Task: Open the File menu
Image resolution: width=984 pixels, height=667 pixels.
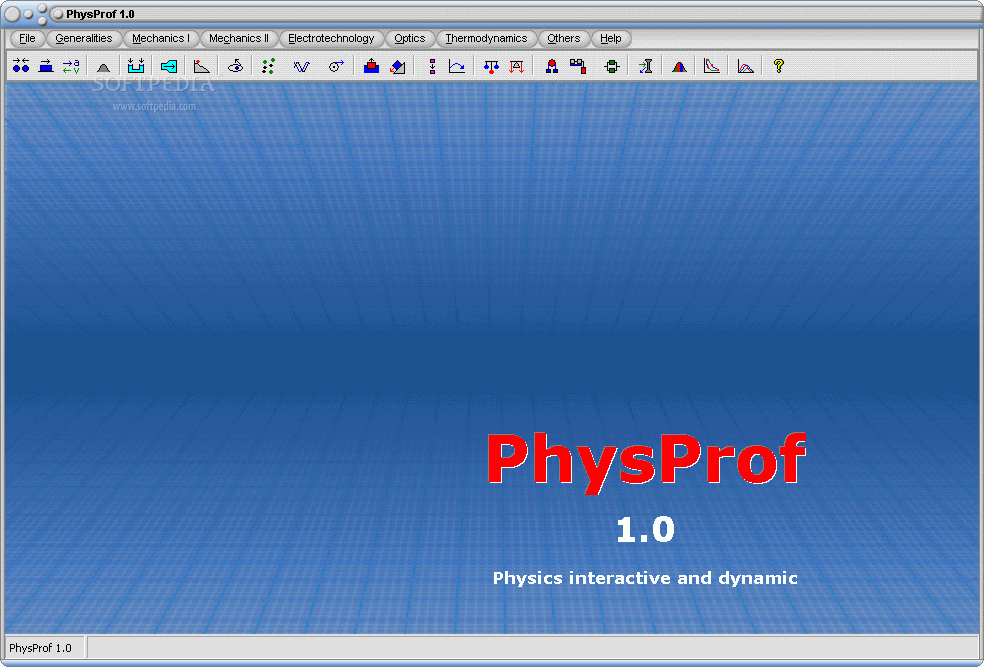Action: 27,38
